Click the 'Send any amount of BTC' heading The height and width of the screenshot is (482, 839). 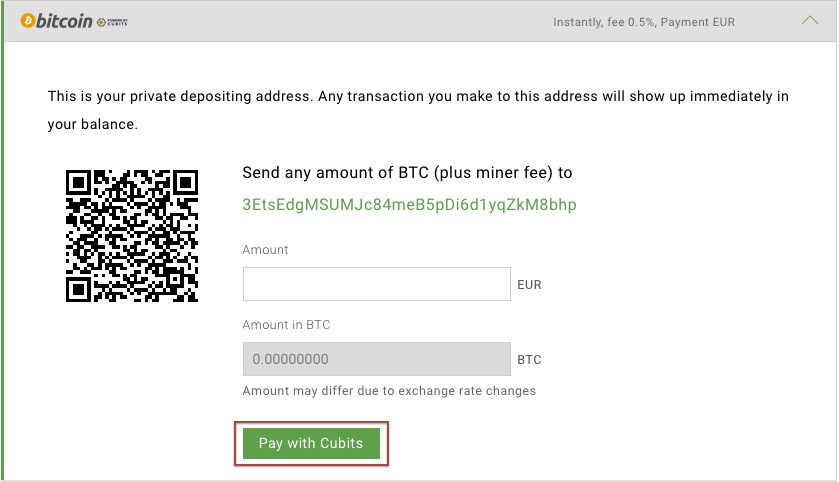407,173
